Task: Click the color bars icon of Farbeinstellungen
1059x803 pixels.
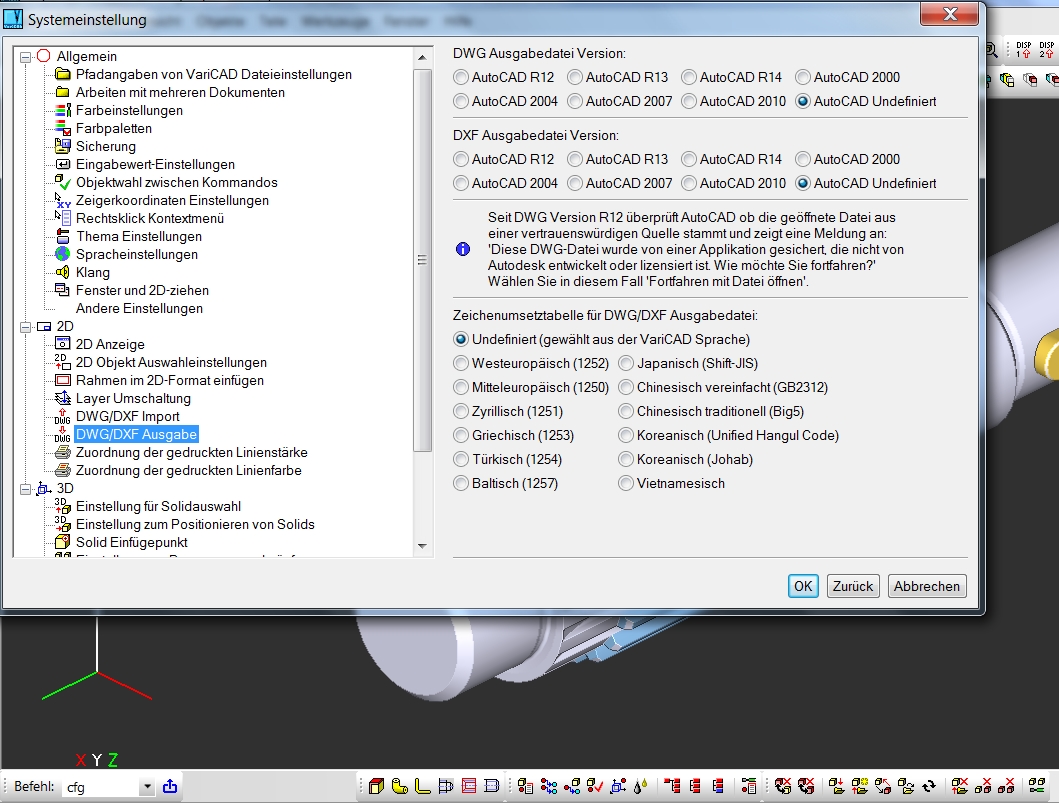Action: pyautogui.click(x=62, y=110)
